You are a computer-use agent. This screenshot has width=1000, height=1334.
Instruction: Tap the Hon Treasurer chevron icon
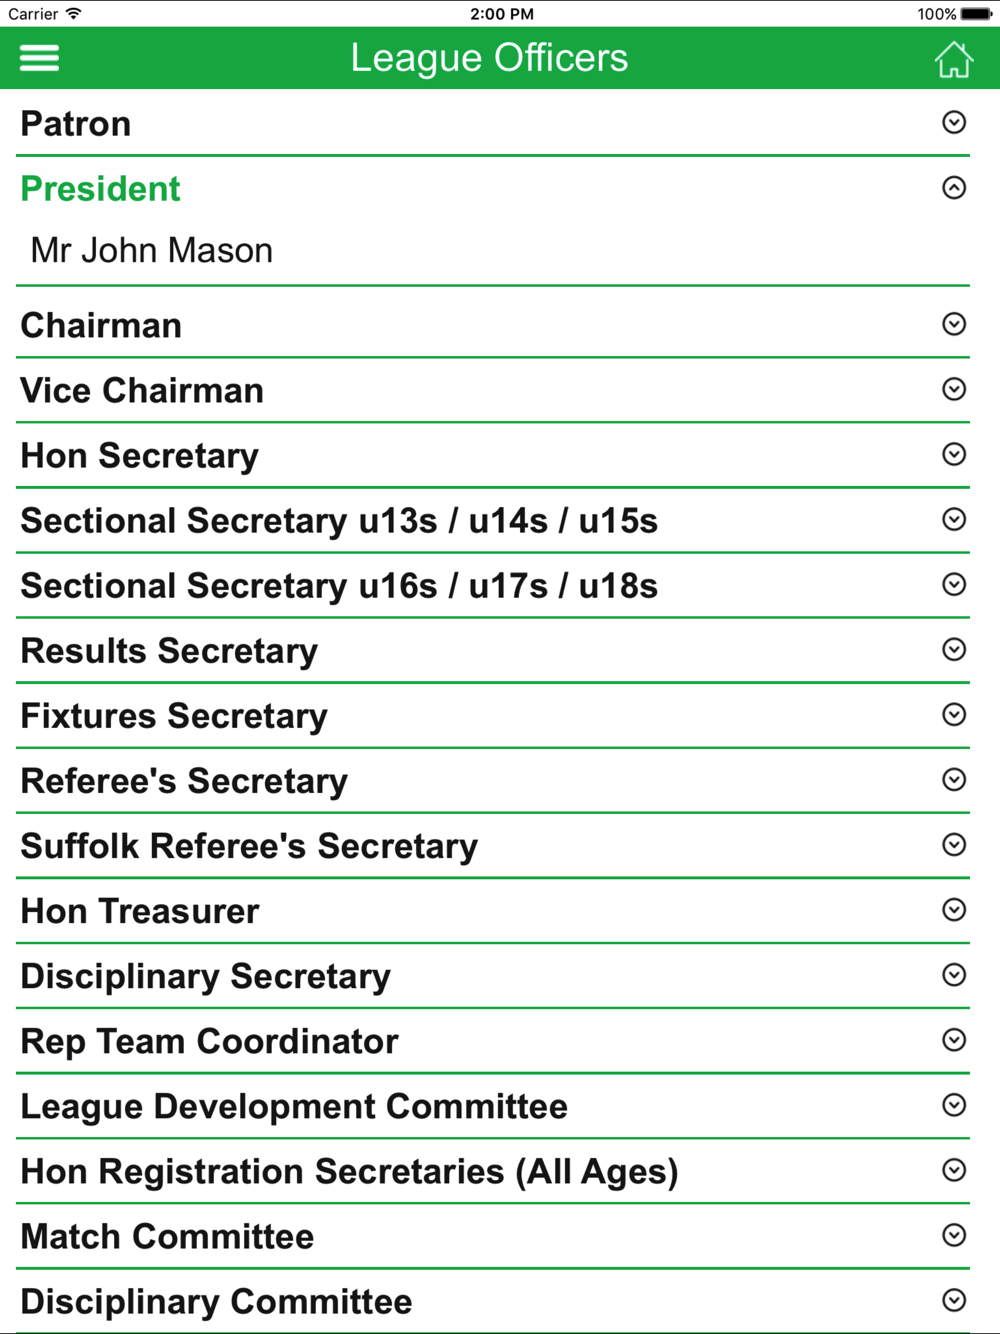click(954, 909)
